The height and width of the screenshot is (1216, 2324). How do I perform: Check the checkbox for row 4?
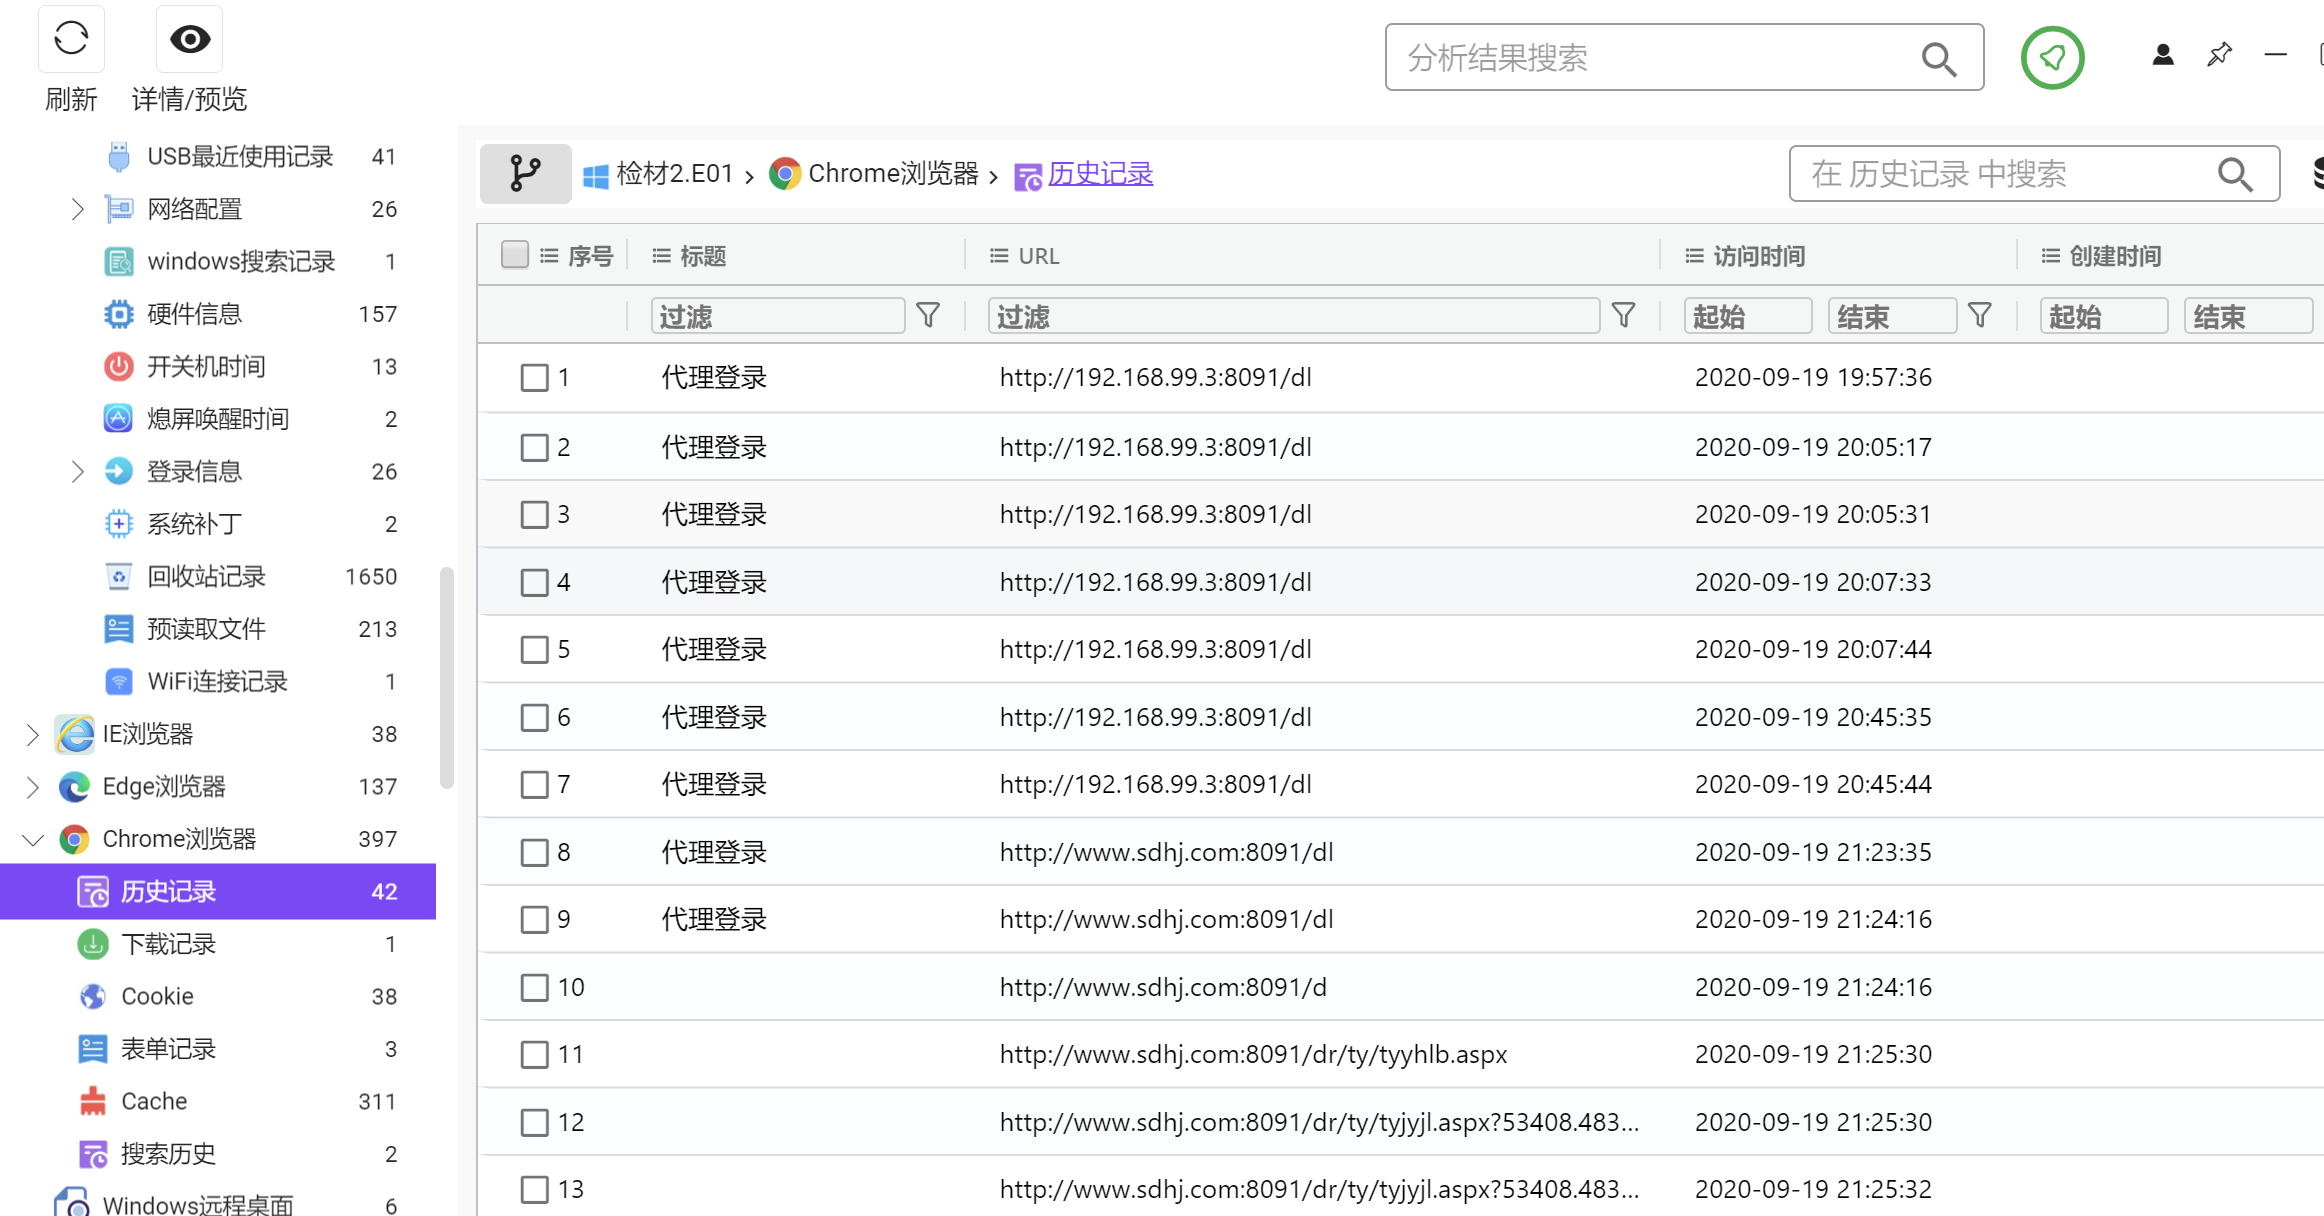[535, 582]
